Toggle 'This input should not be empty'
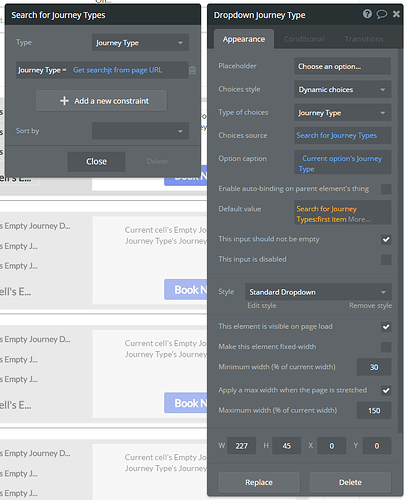This screenshot has width=407, height=500. [386, 239]
